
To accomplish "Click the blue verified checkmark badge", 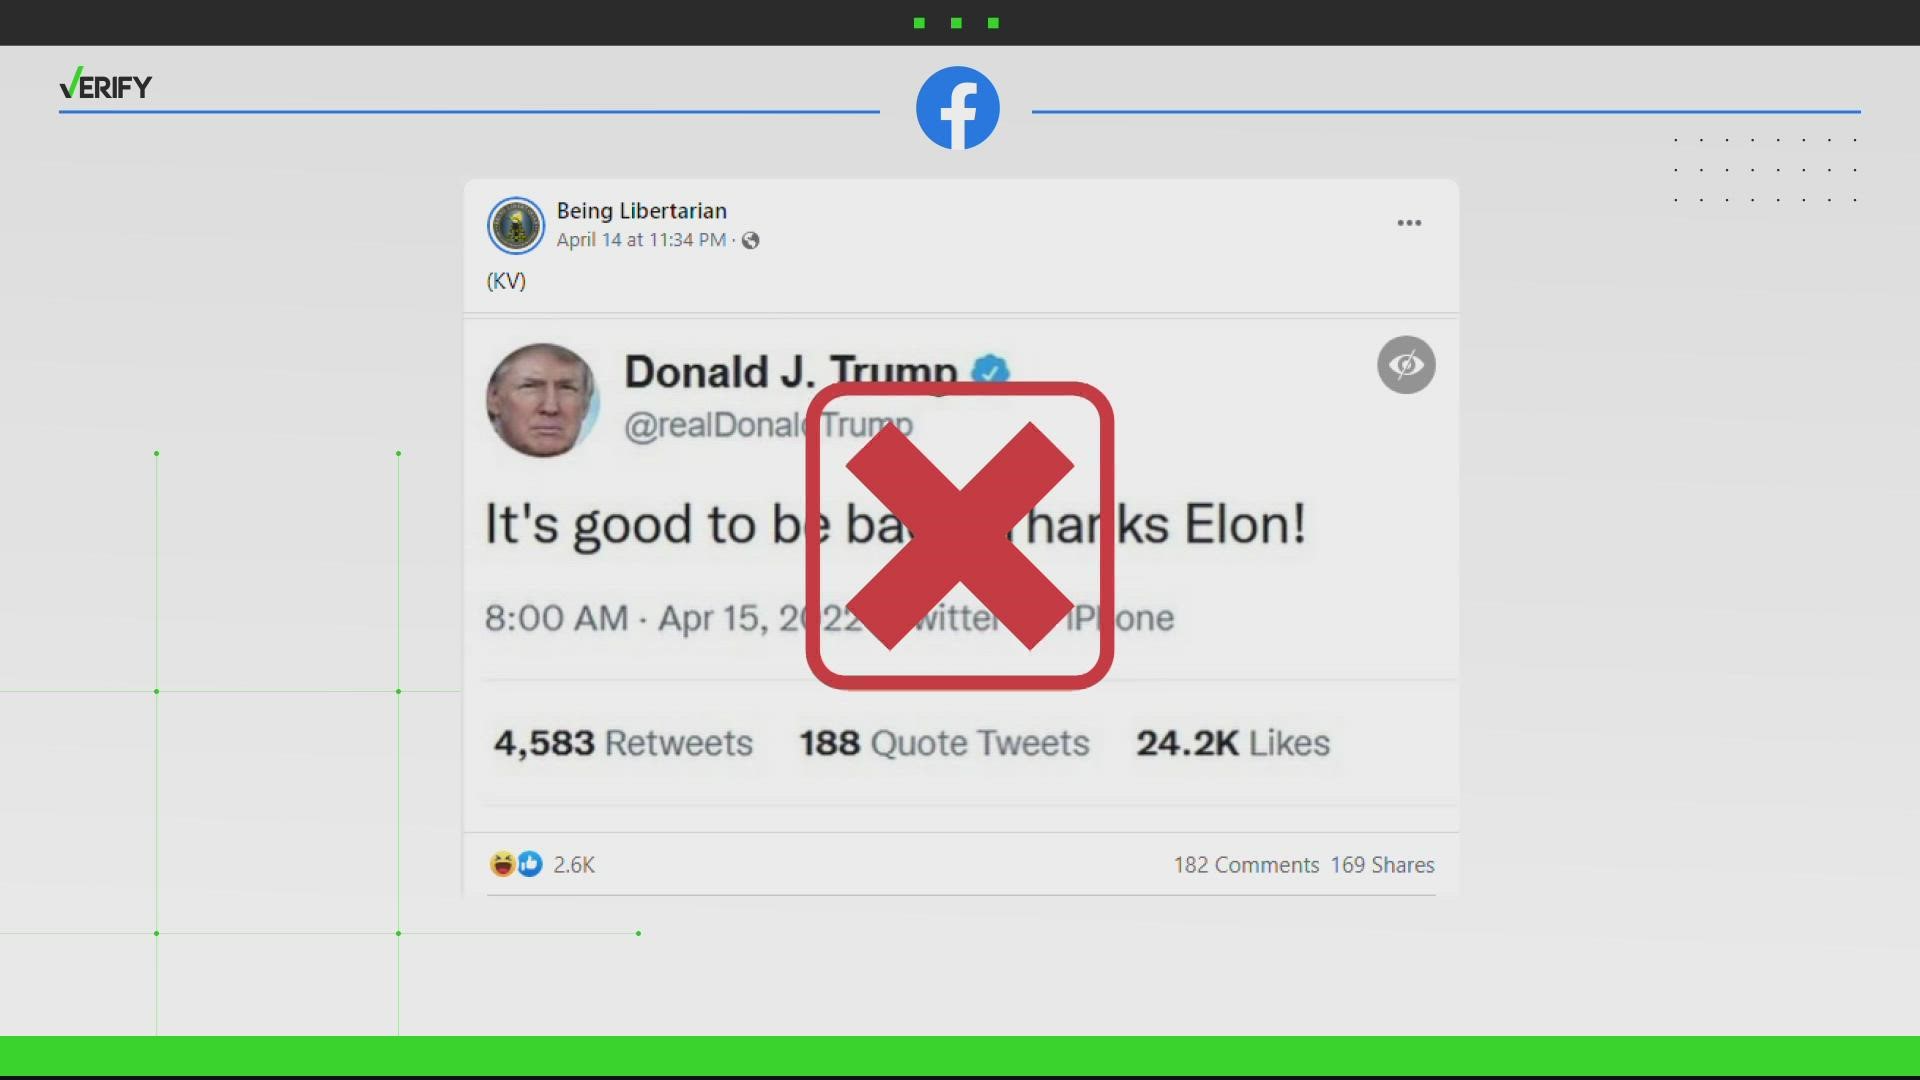I will pos(990,370).
